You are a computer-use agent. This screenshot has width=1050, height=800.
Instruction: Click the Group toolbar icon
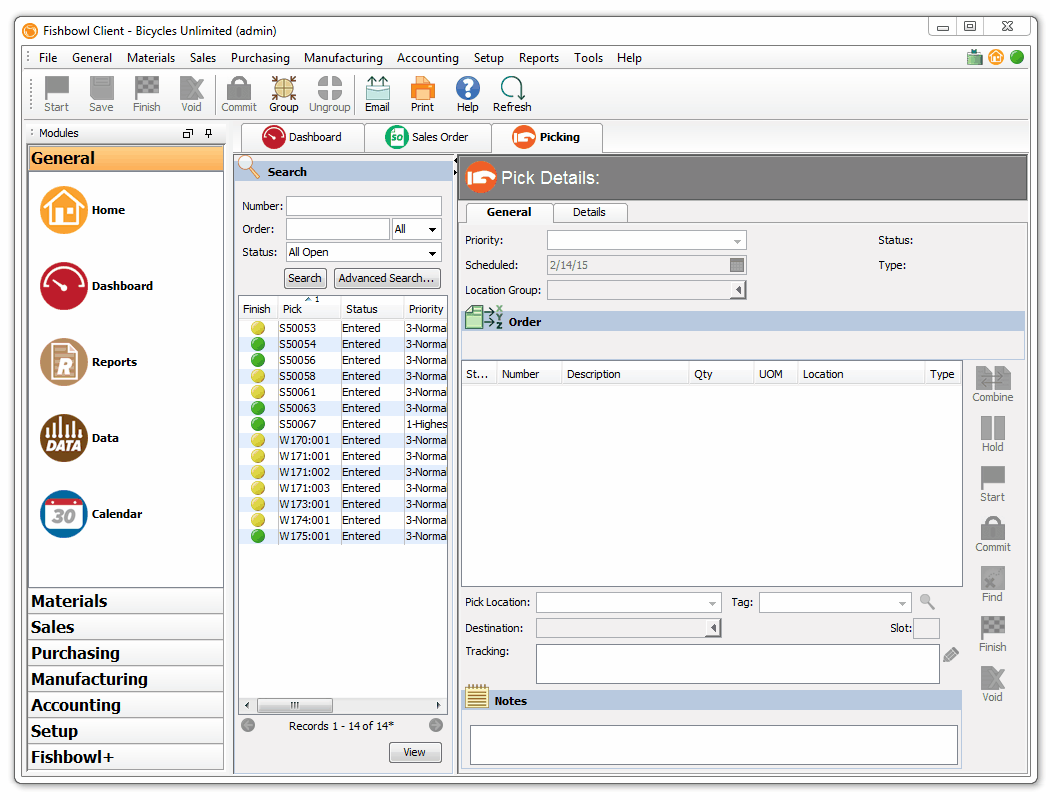284,94
